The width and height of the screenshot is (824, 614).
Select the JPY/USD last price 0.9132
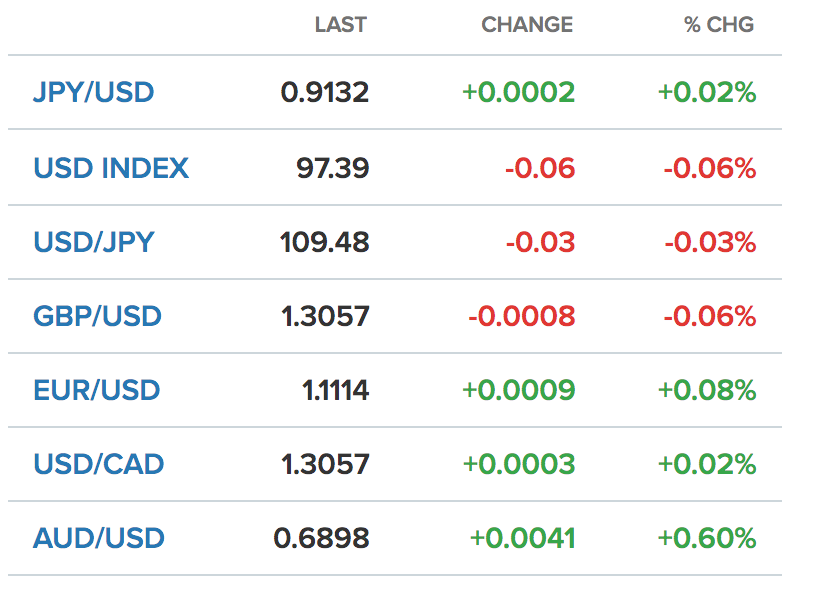click(325, 93)
